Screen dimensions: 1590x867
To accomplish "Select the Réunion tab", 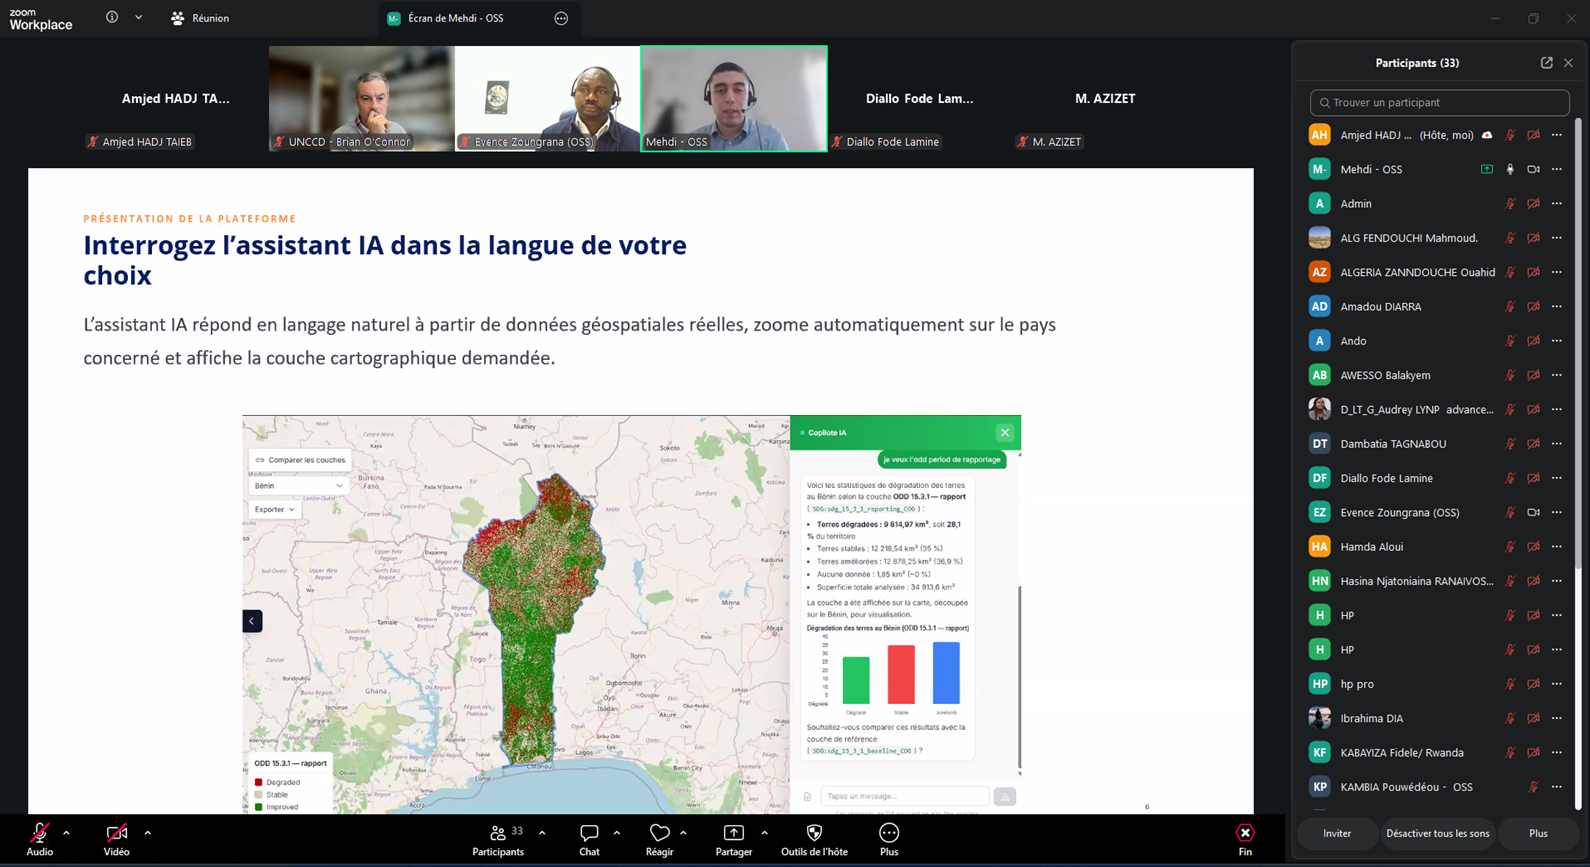I will [200, 18].
